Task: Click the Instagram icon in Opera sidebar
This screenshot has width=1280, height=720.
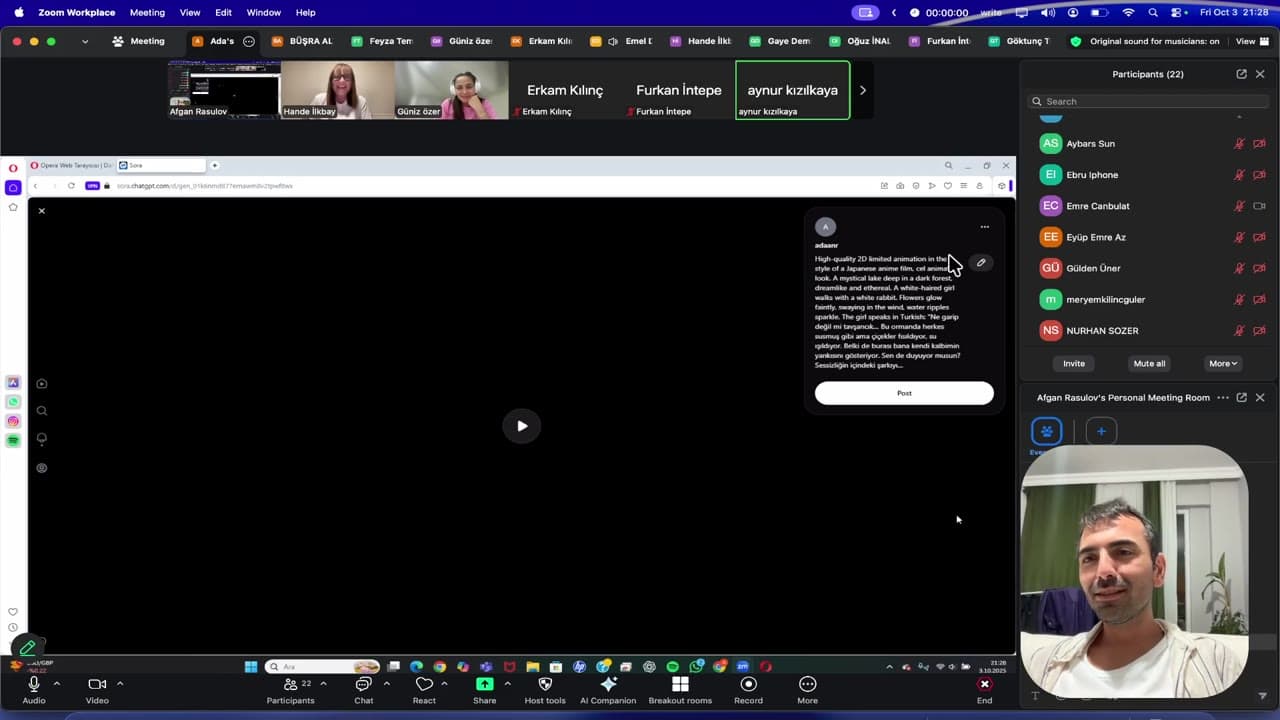Action: (13, 421)
